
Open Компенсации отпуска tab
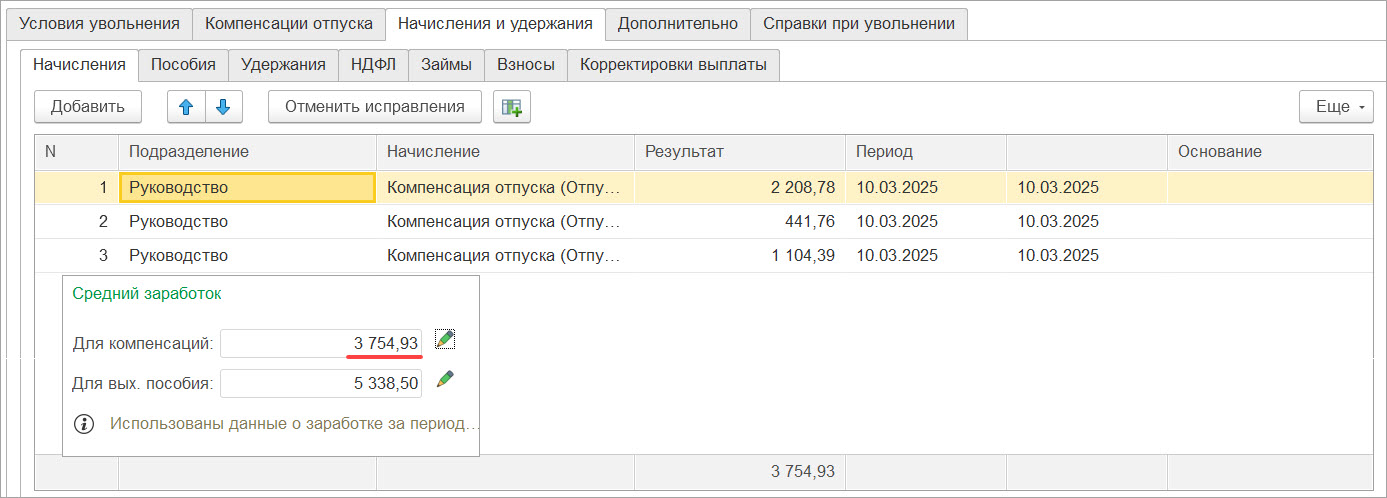click(289, 23)
